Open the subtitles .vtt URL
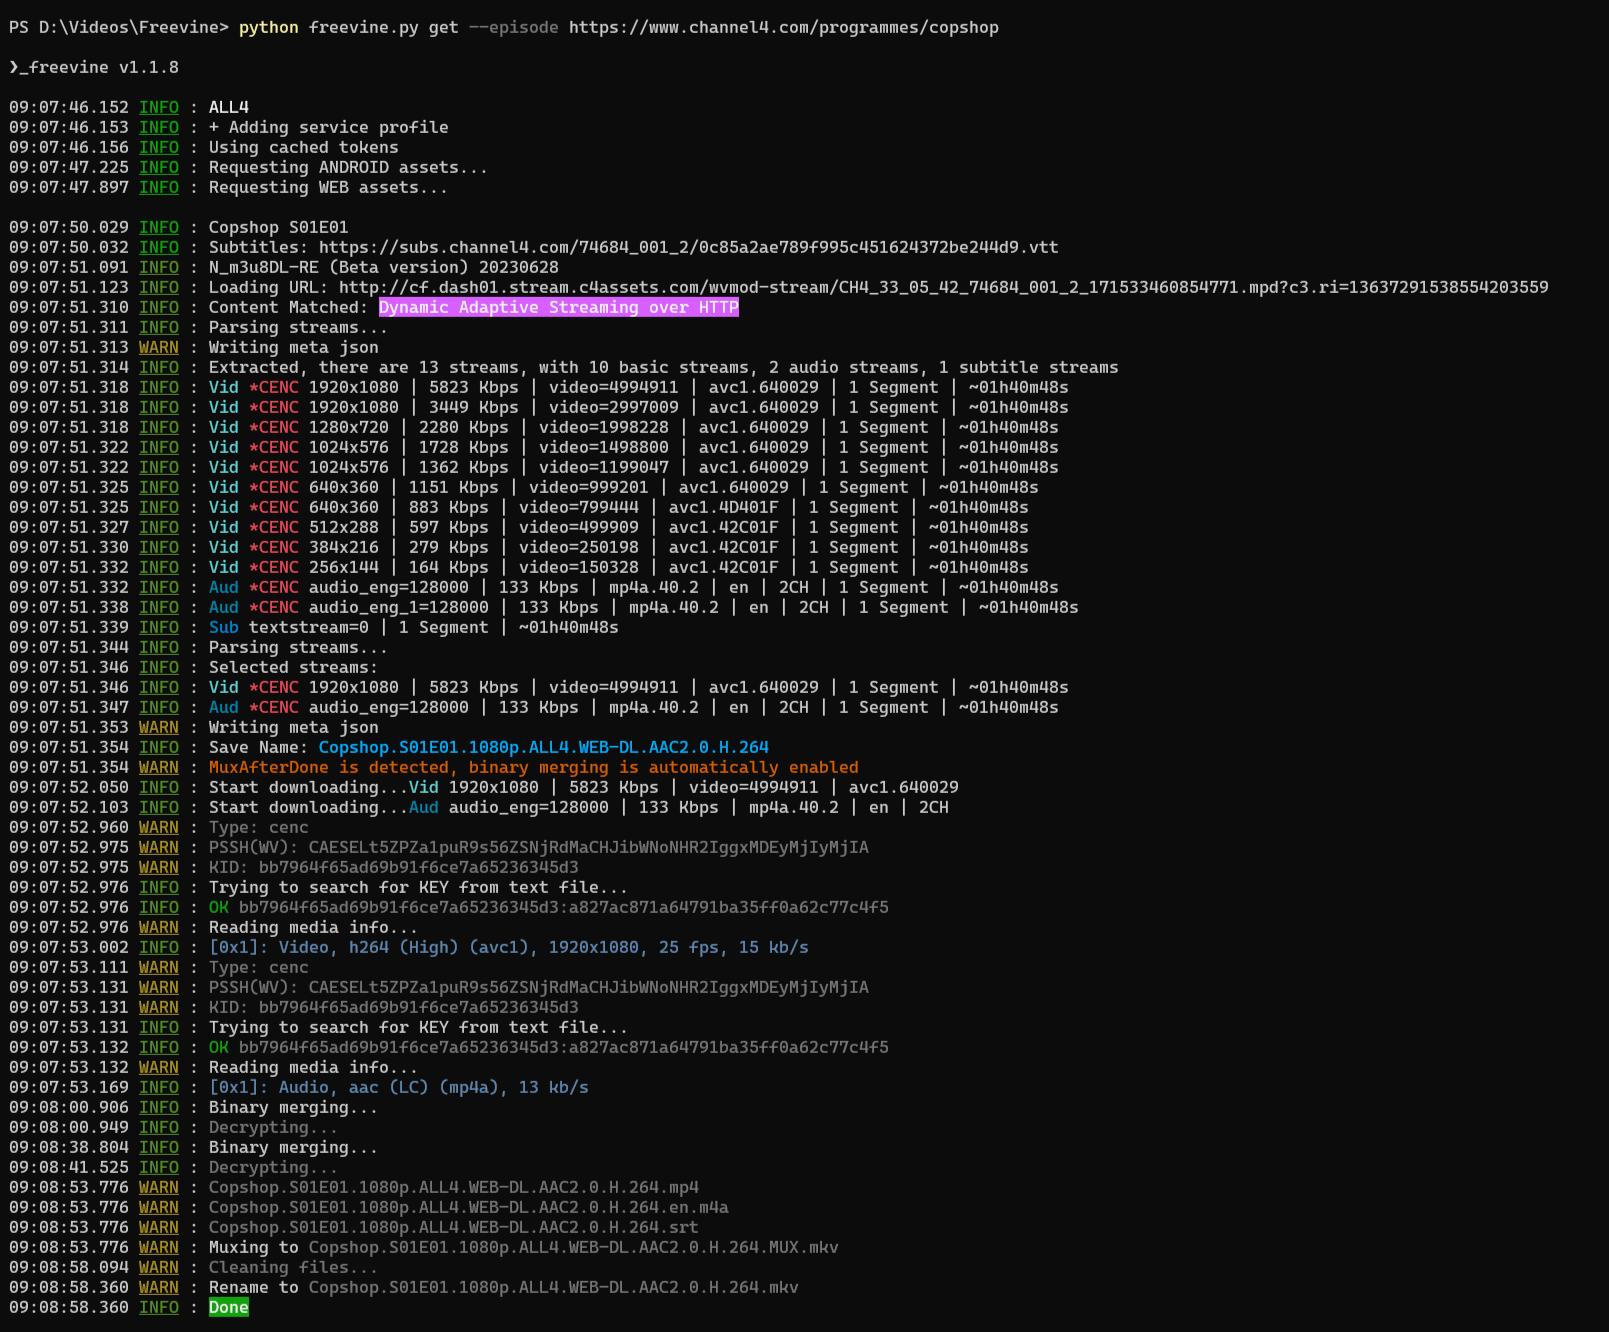 688,247
